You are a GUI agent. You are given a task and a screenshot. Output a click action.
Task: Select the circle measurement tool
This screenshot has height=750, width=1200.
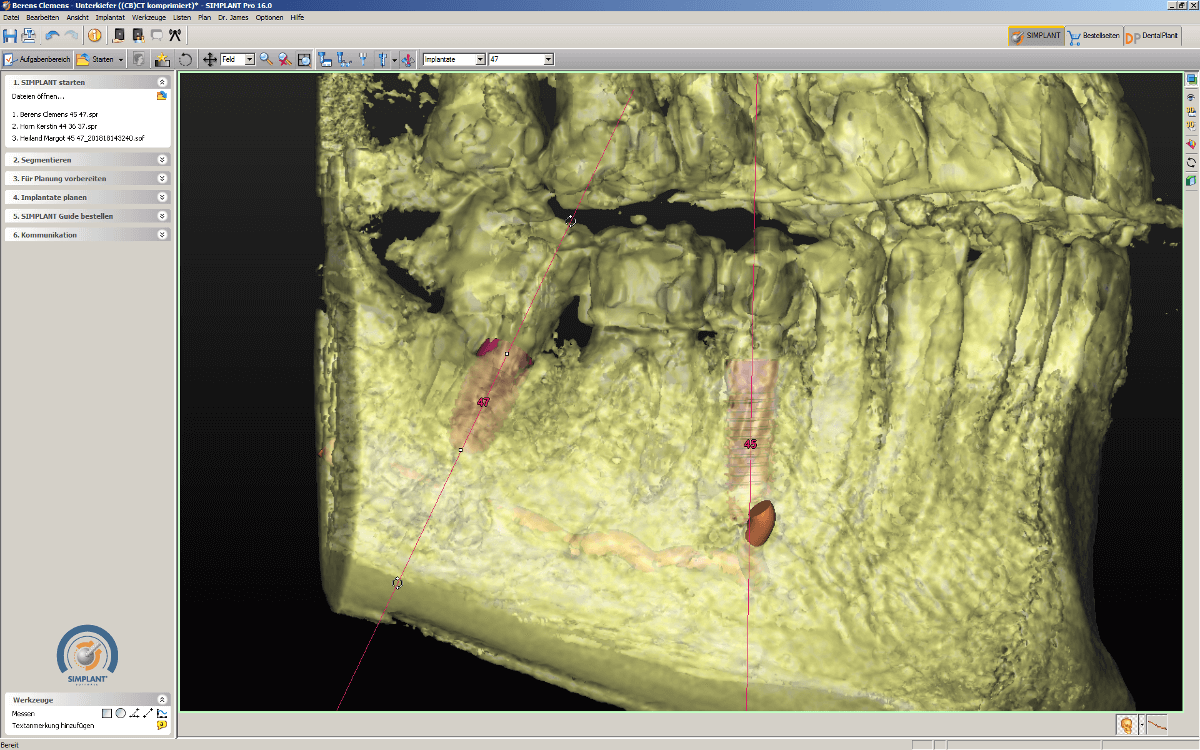(x=120, y=713)
